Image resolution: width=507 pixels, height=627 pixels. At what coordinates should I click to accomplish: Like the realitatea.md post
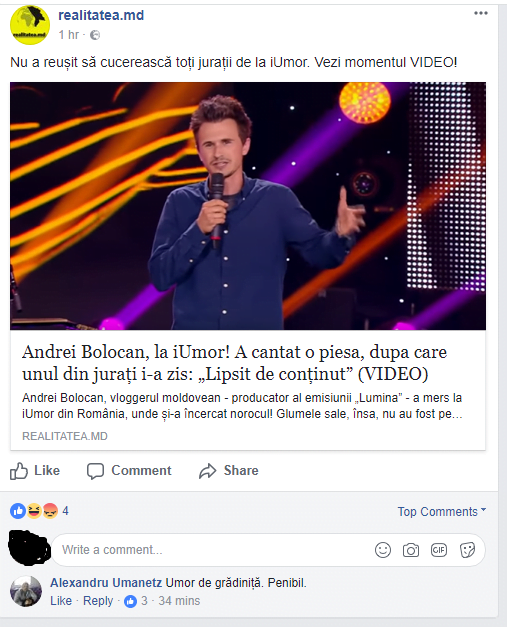coord(35,471)
